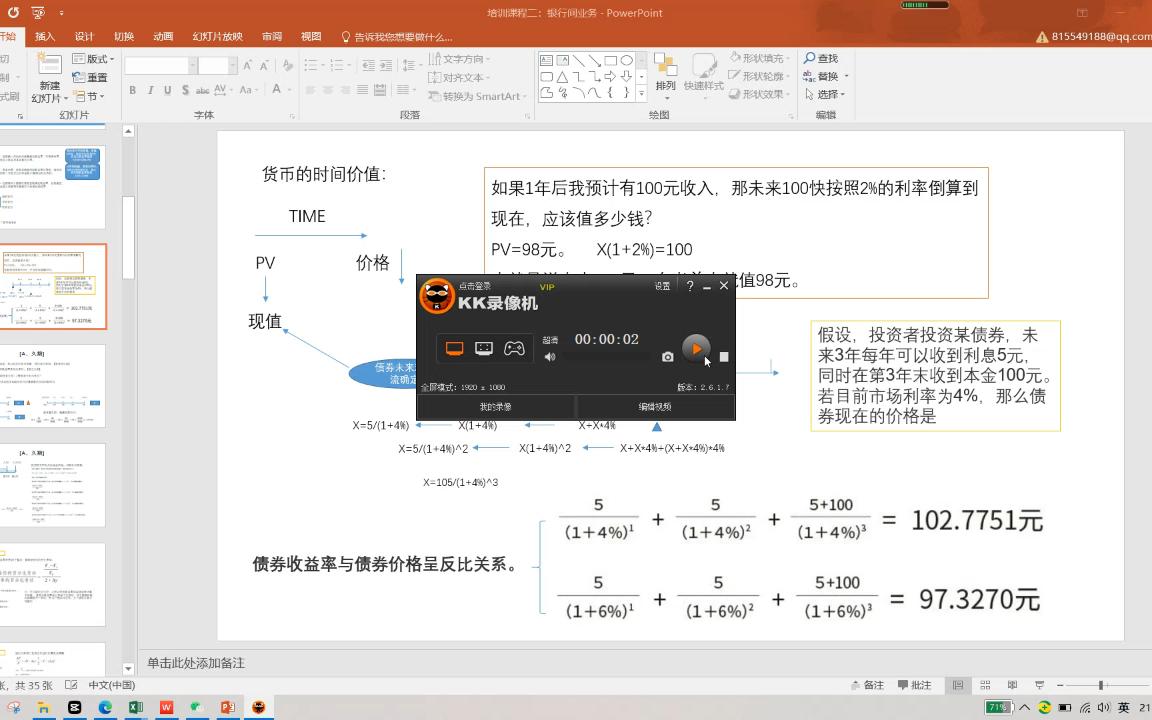The height and width of the screenshot is (720, 1152).
Task: Toggle bold formatting in the Font group
Action: click(x=133, y=89)
